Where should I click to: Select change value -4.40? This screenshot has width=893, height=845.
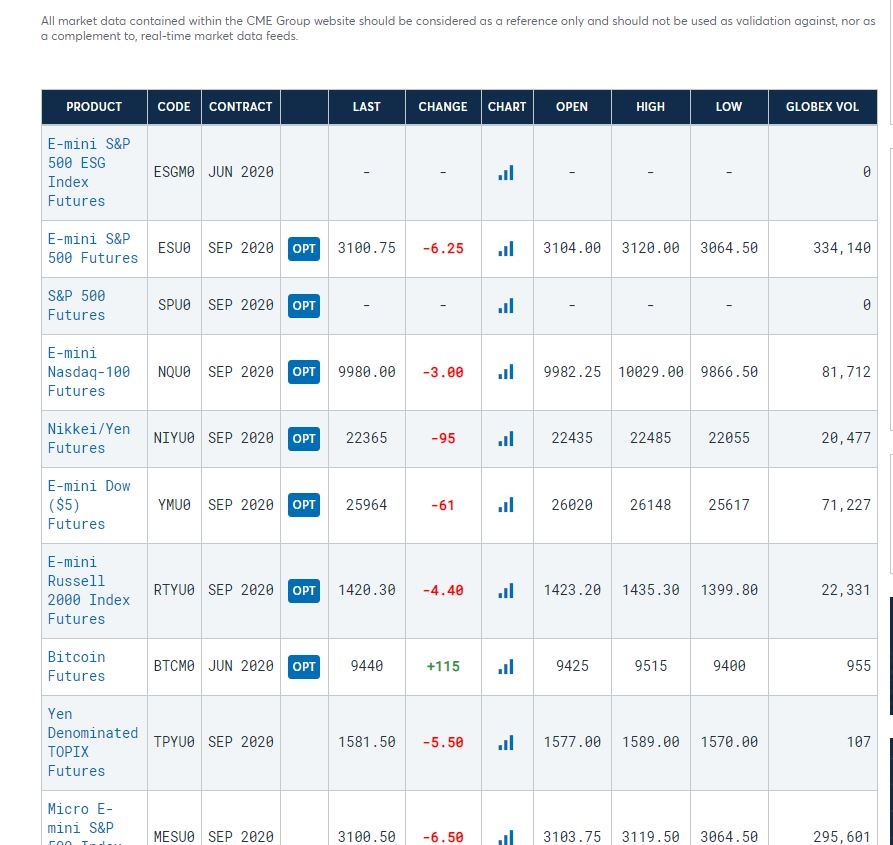[x=443, y=590]
